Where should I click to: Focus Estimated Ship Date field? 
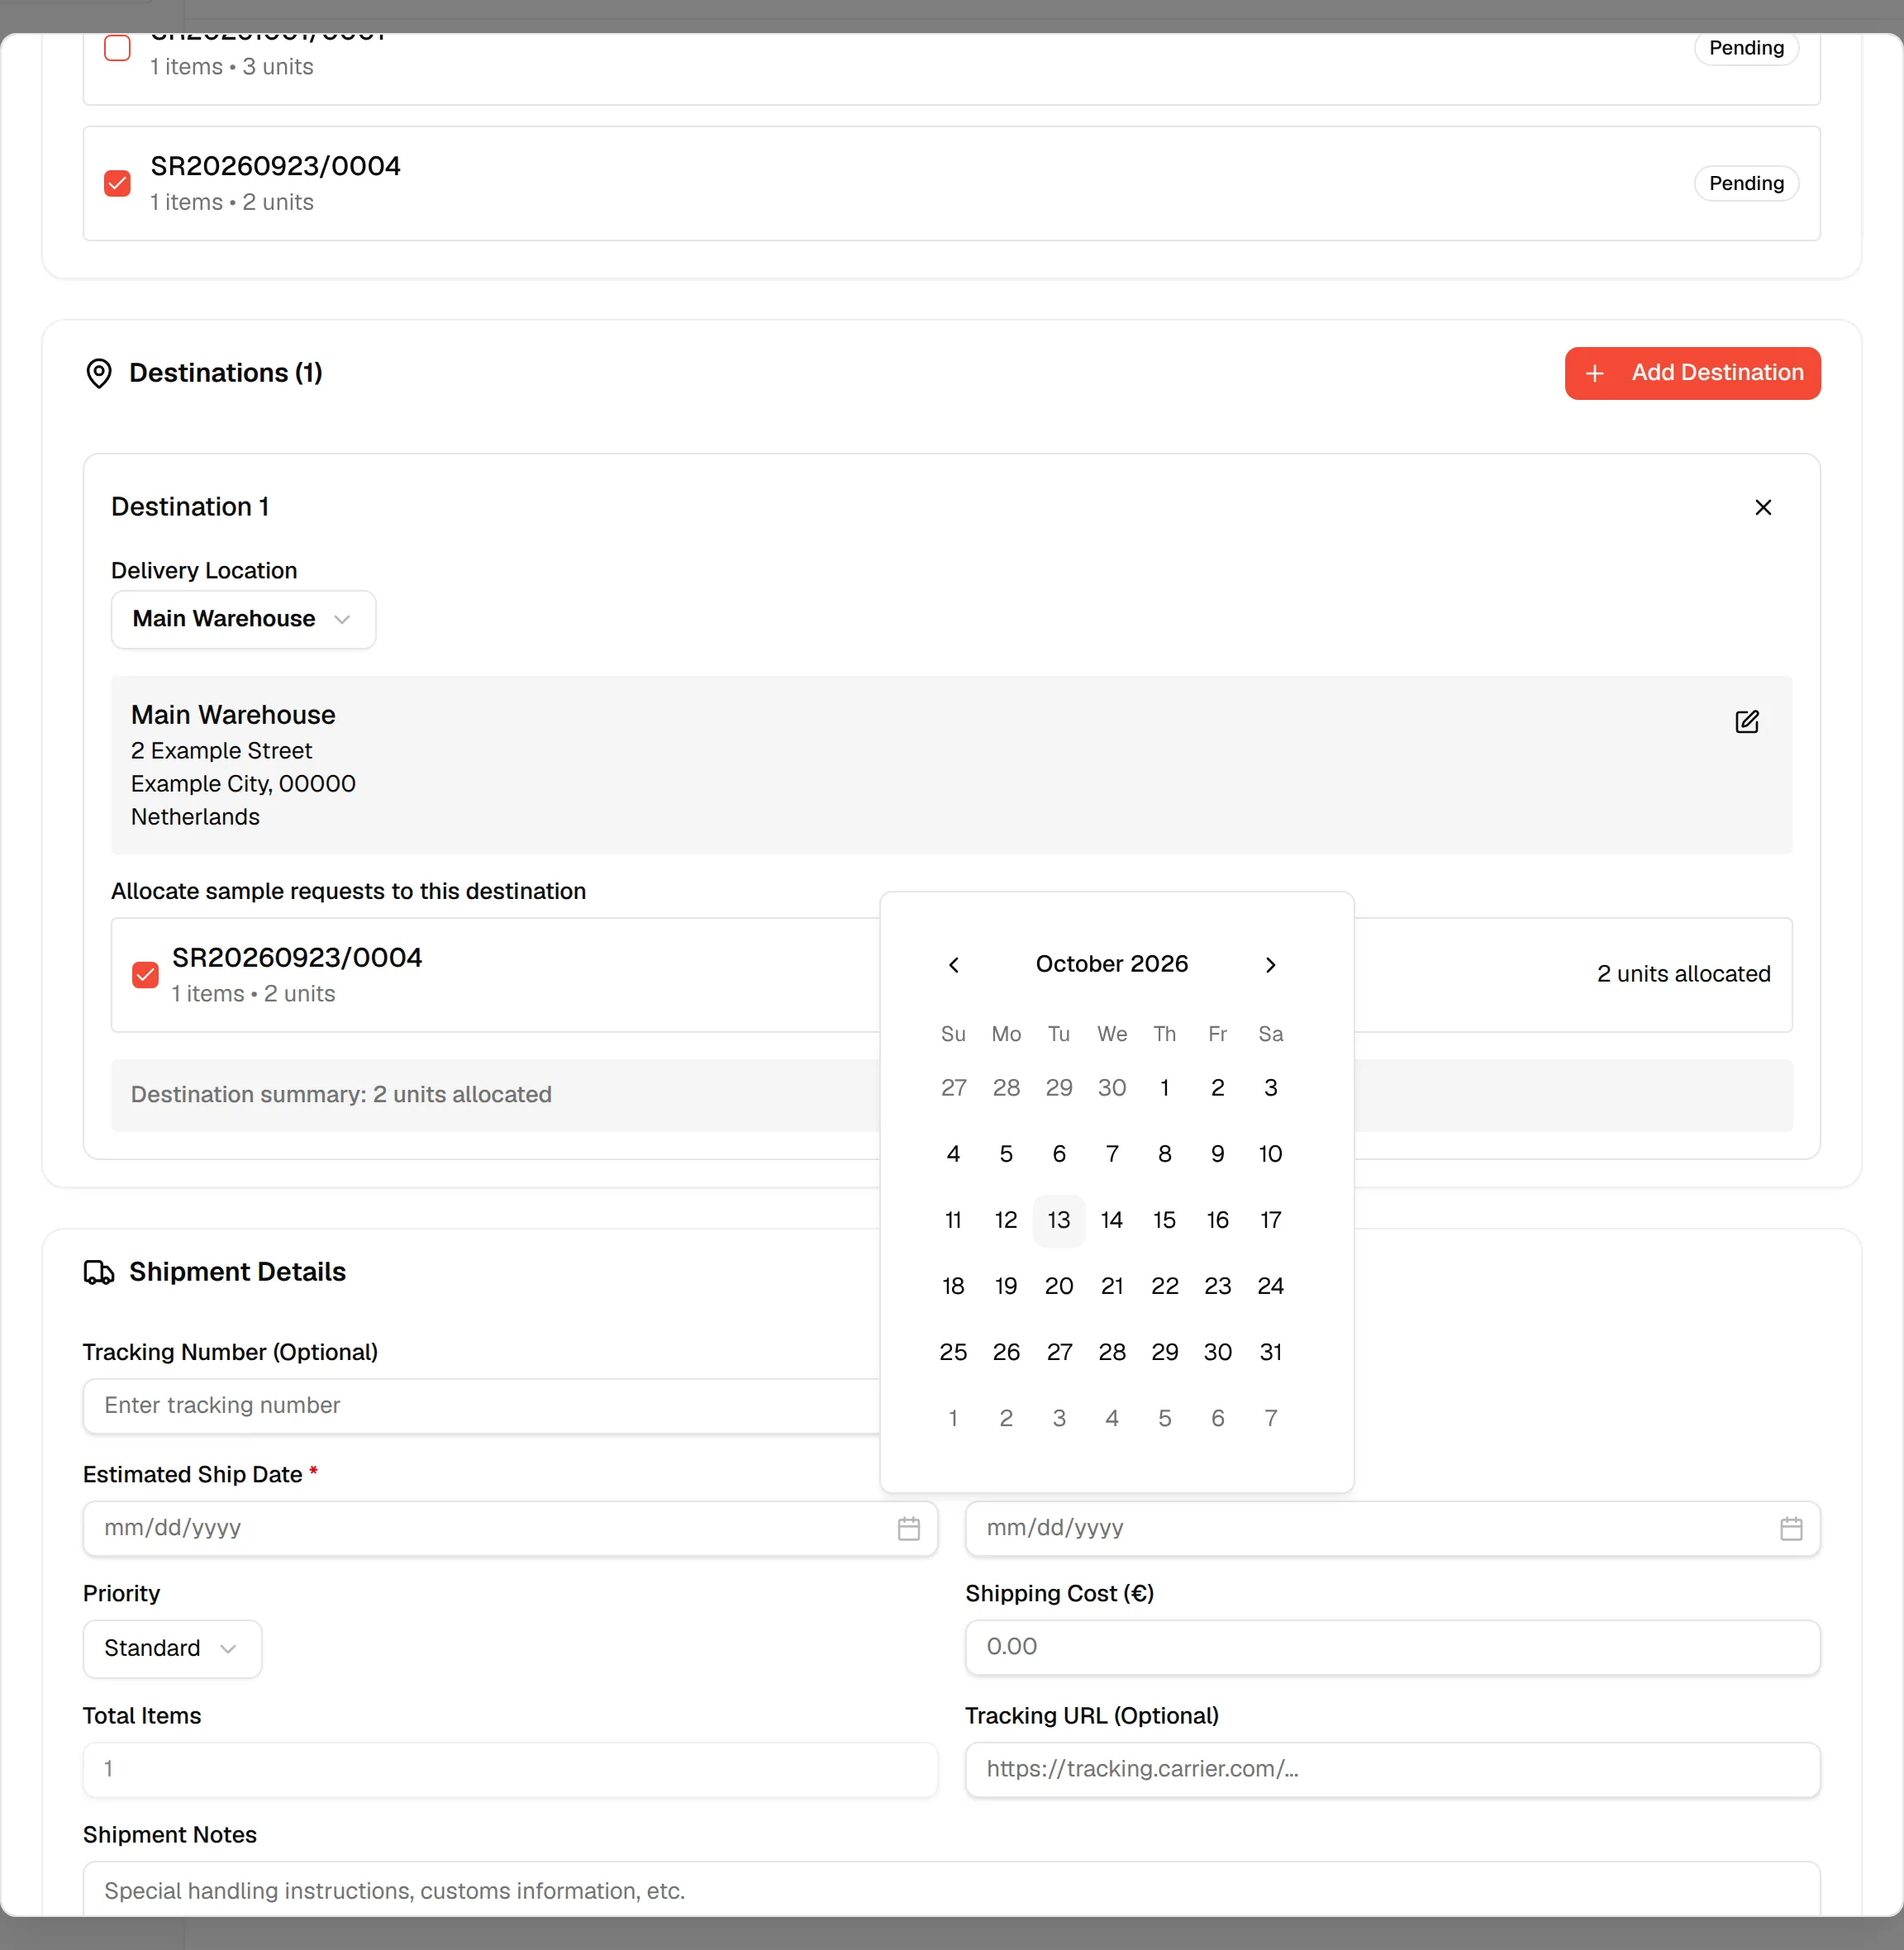click(x=510, y=1528)
